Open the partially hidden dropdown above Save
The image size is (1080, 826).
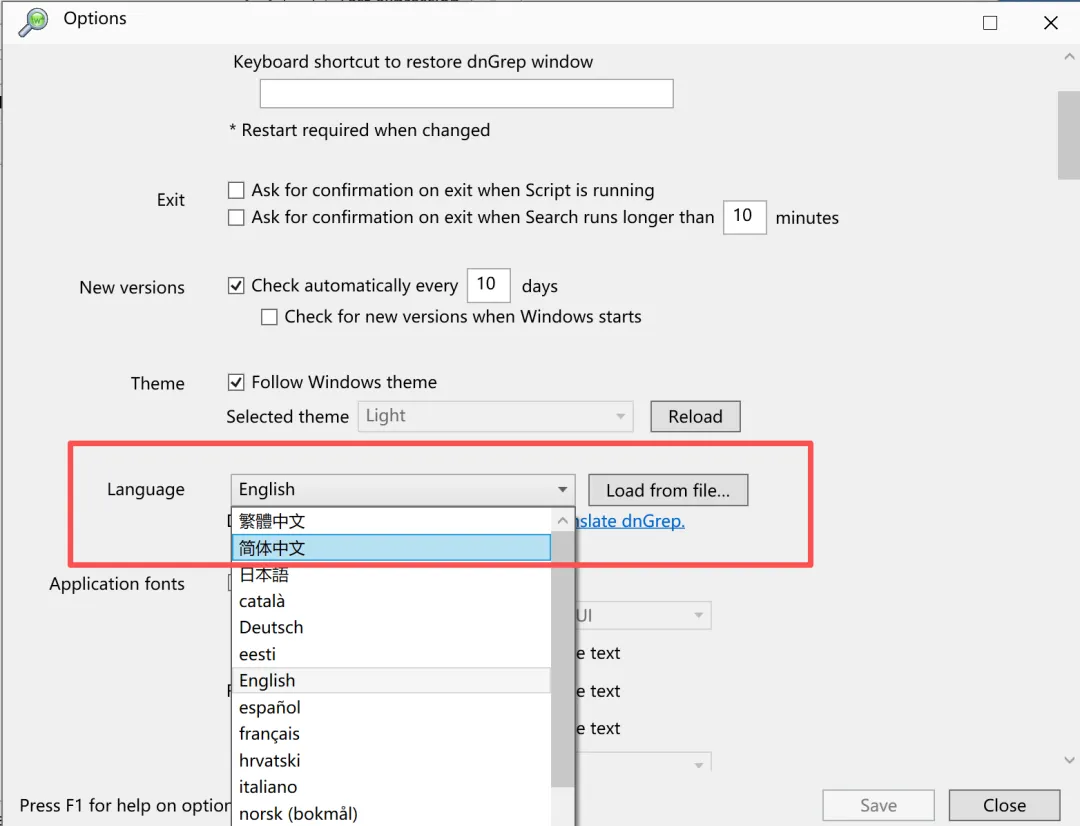point(643,762)
